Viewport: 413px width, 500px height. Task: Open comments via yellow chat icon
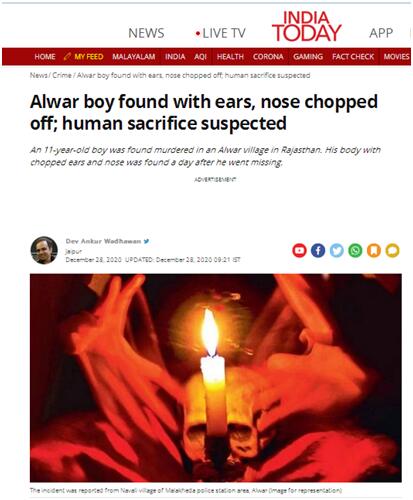[x=393, y=251]
